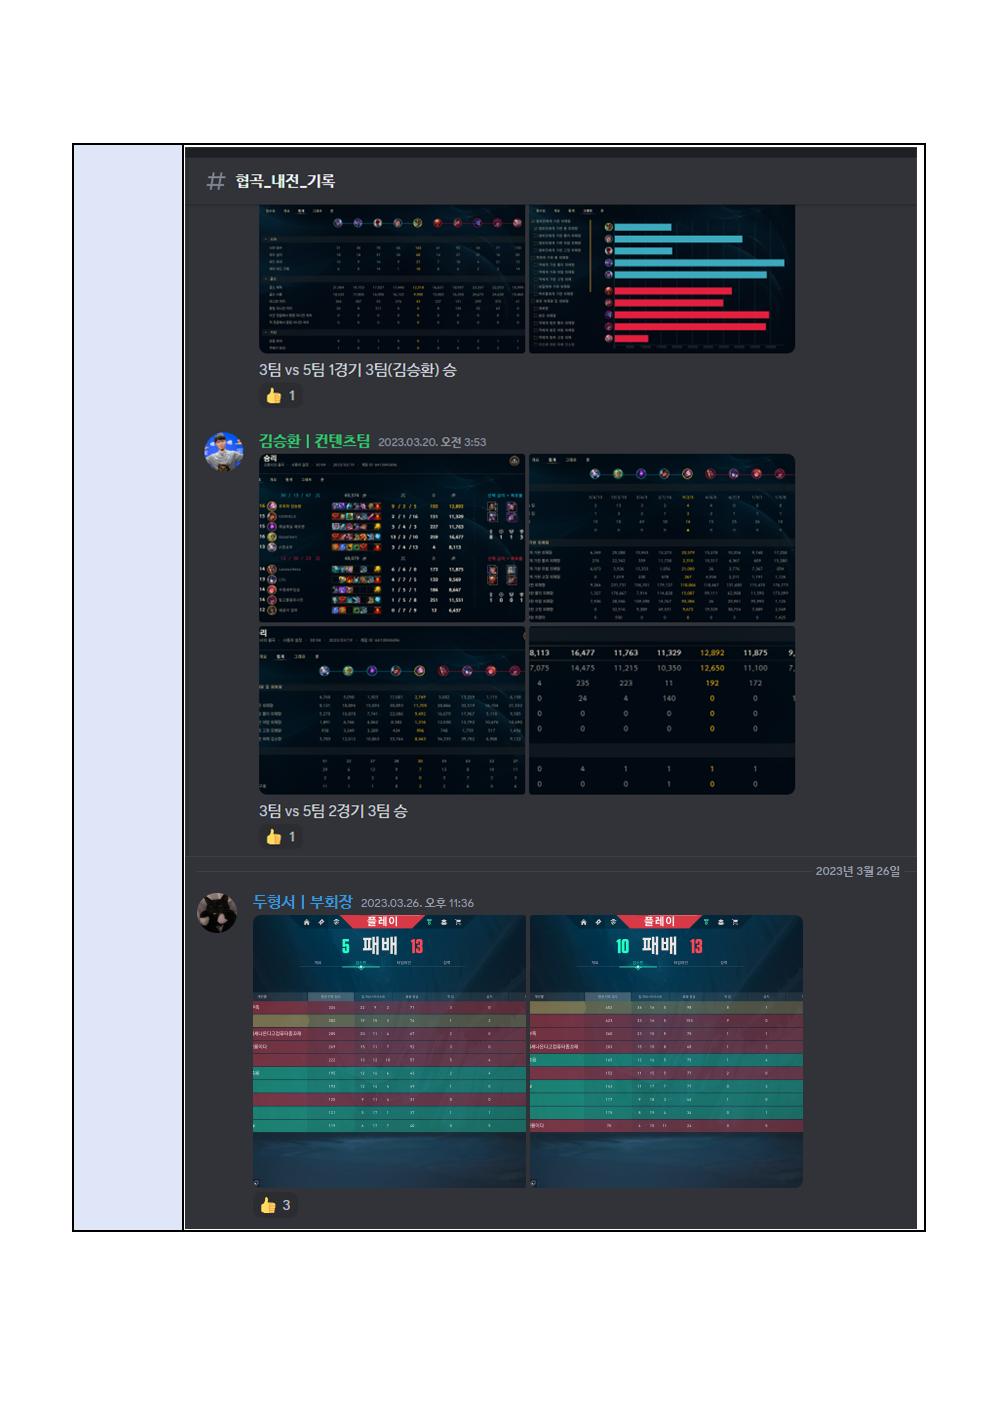This screenshot has width=992, height=1403.
Task: Open the lower-left damage stats screenshot
Action: pyautogui.click(x=392, y=710)
